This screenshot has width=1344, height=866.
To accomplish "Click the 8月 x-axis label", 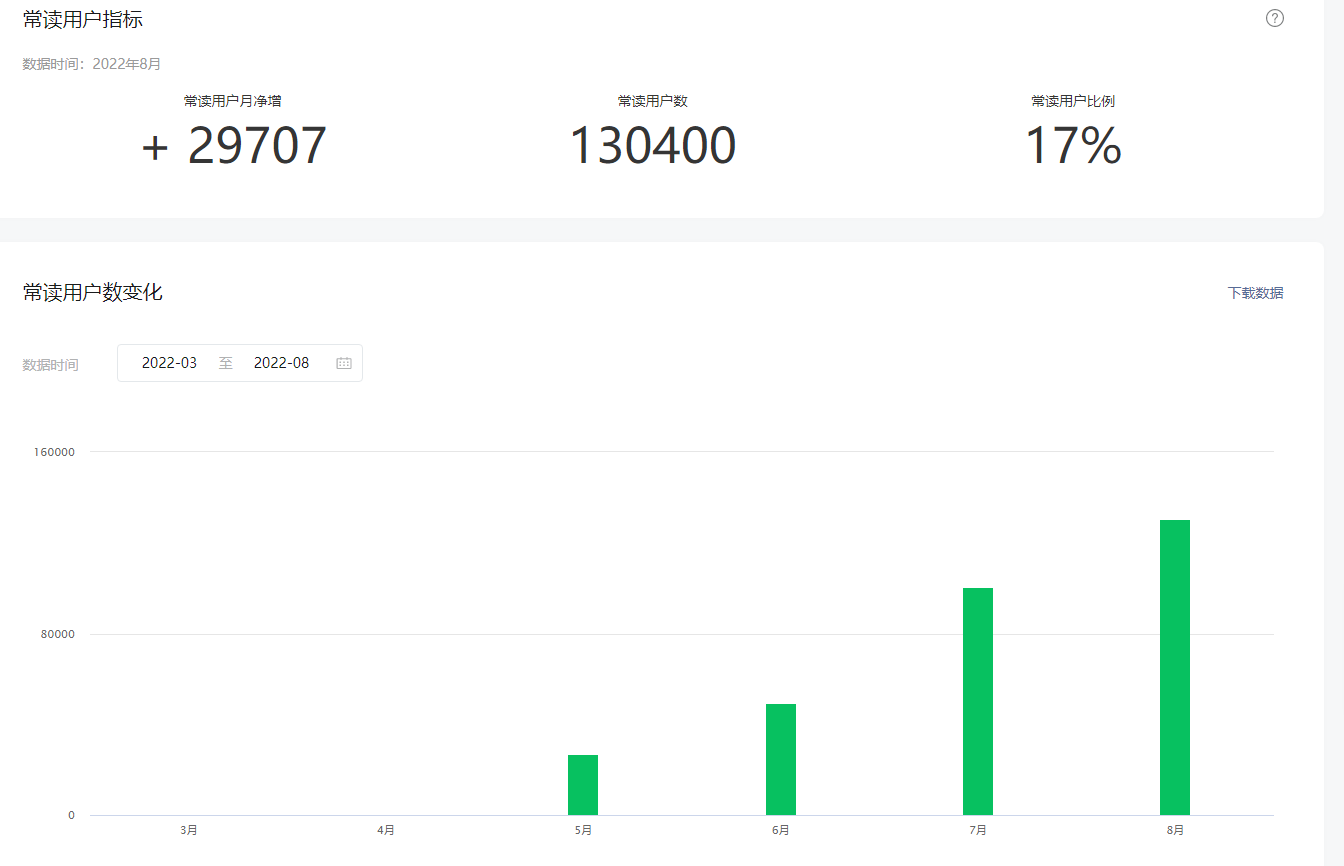I will [x=1175, y=830].
